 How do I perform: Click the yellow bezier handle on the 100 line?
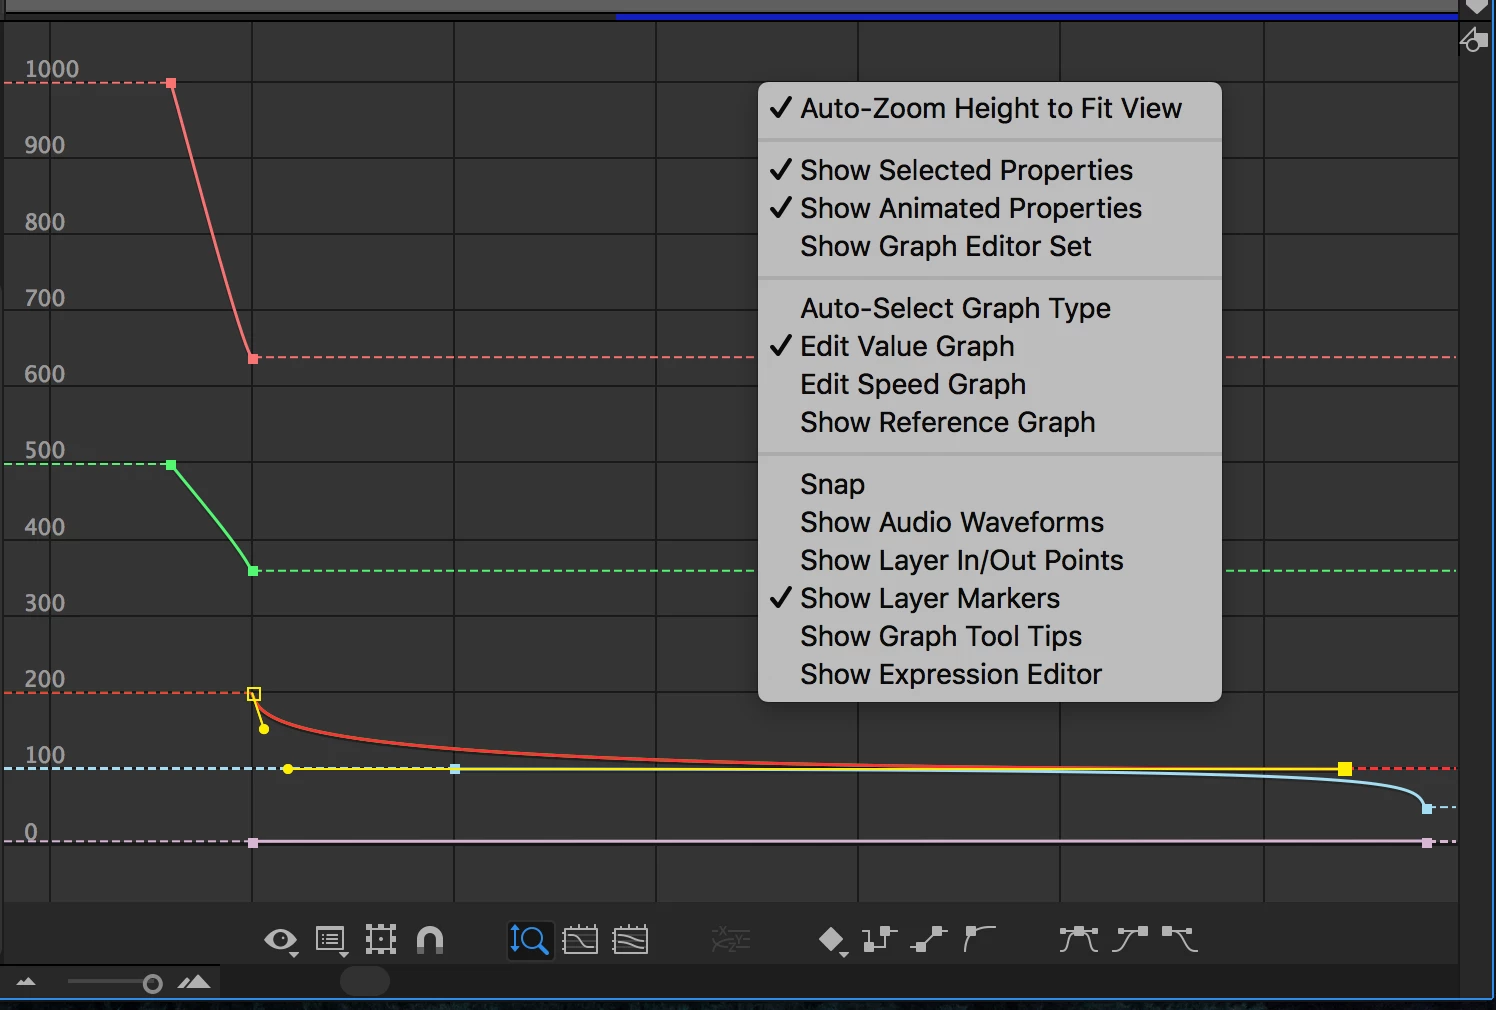[x=288, y=769]
